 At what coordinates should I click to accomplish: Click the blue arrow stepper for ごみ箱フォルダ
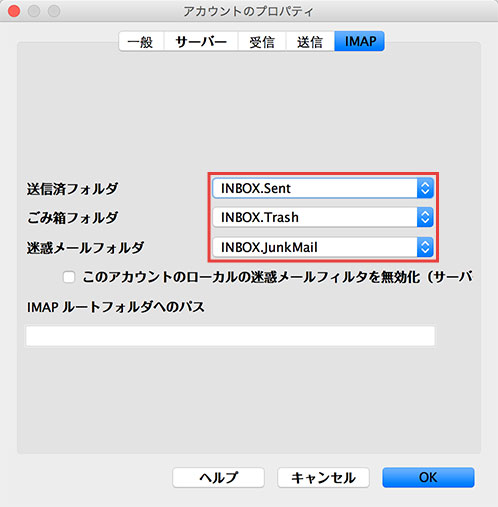pos(425,217)
